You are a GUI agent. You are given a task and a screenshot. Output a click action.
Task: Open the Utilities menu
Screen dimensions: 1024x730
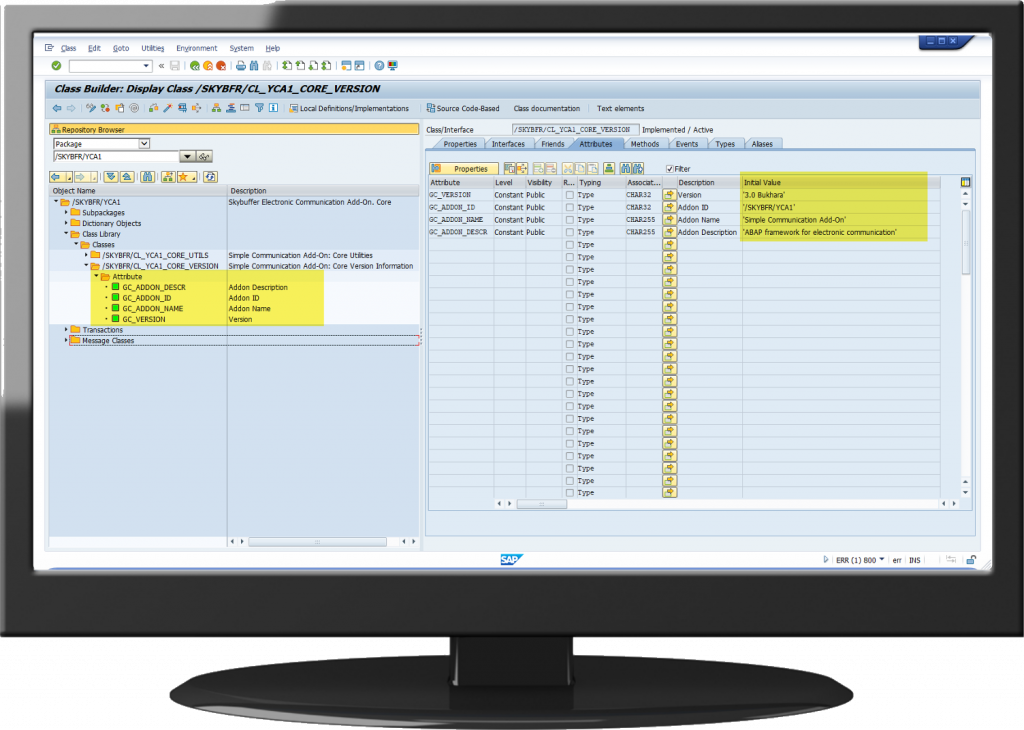pyautogui.click(x=153, y=48)
